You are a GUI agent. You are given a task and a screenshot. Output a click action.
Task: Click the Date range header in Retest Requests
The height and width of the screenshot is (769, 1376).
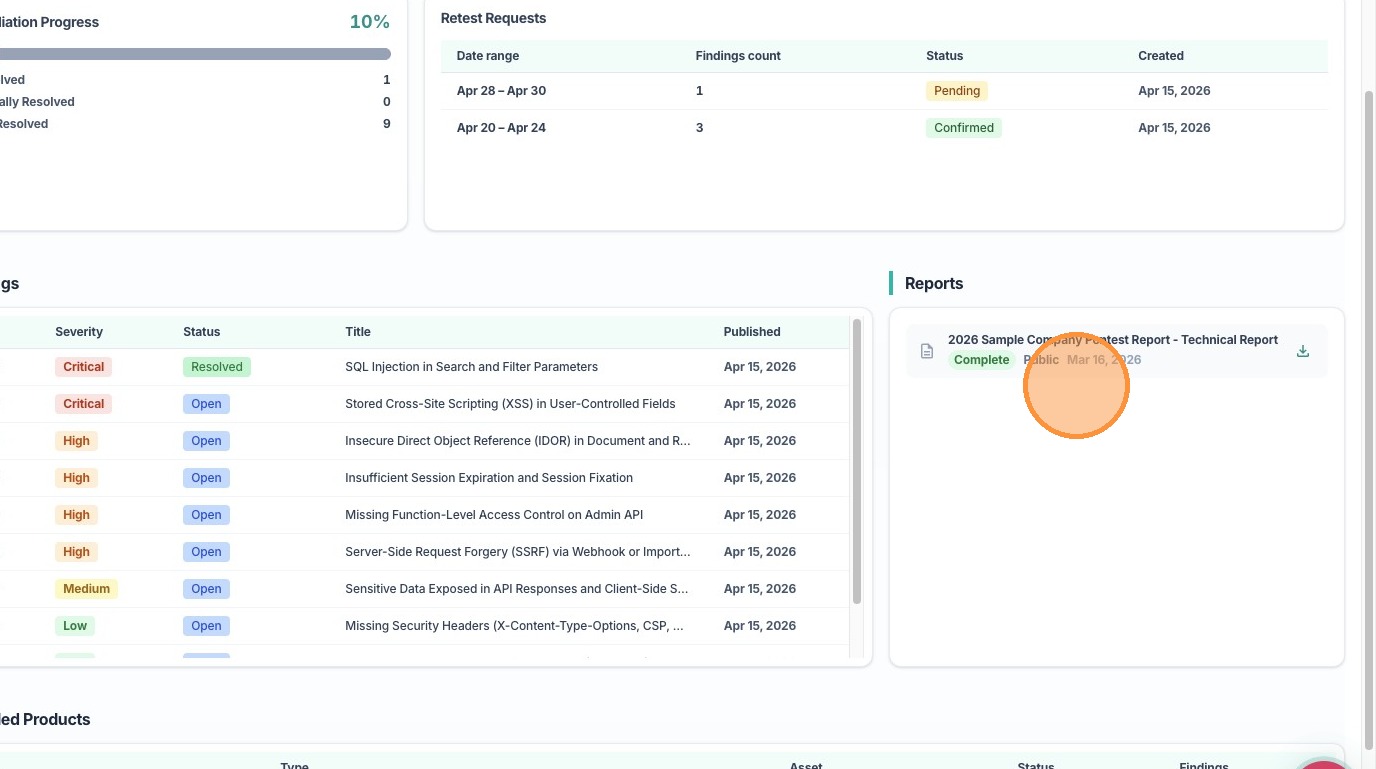pos(488,56)
